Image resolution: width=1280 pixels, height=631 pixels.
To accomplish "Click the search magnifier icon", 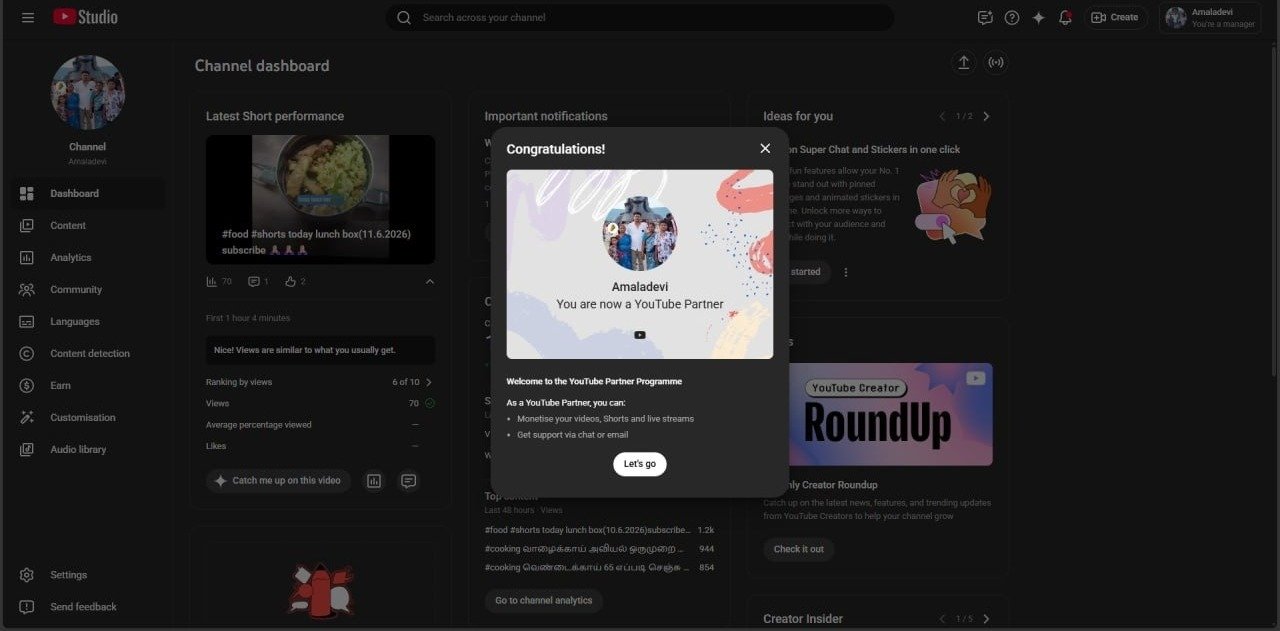I will pos(404,17).
